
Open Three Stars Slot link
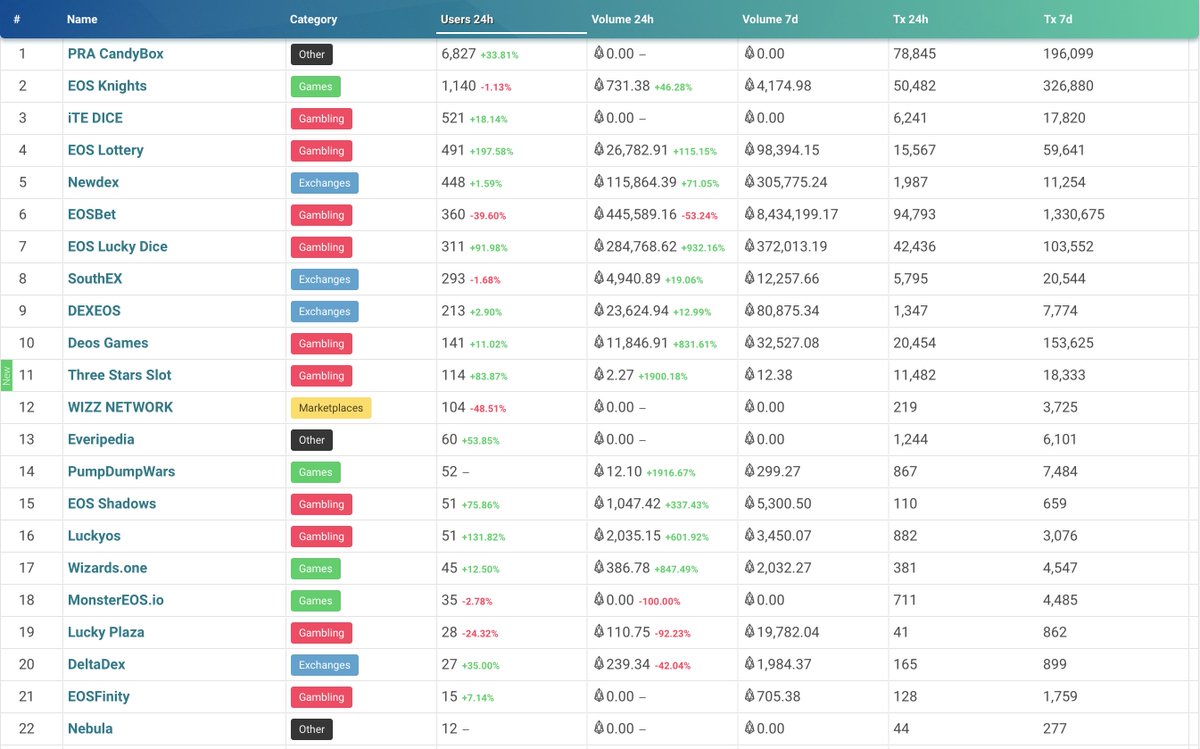click(x=120, y=375)
